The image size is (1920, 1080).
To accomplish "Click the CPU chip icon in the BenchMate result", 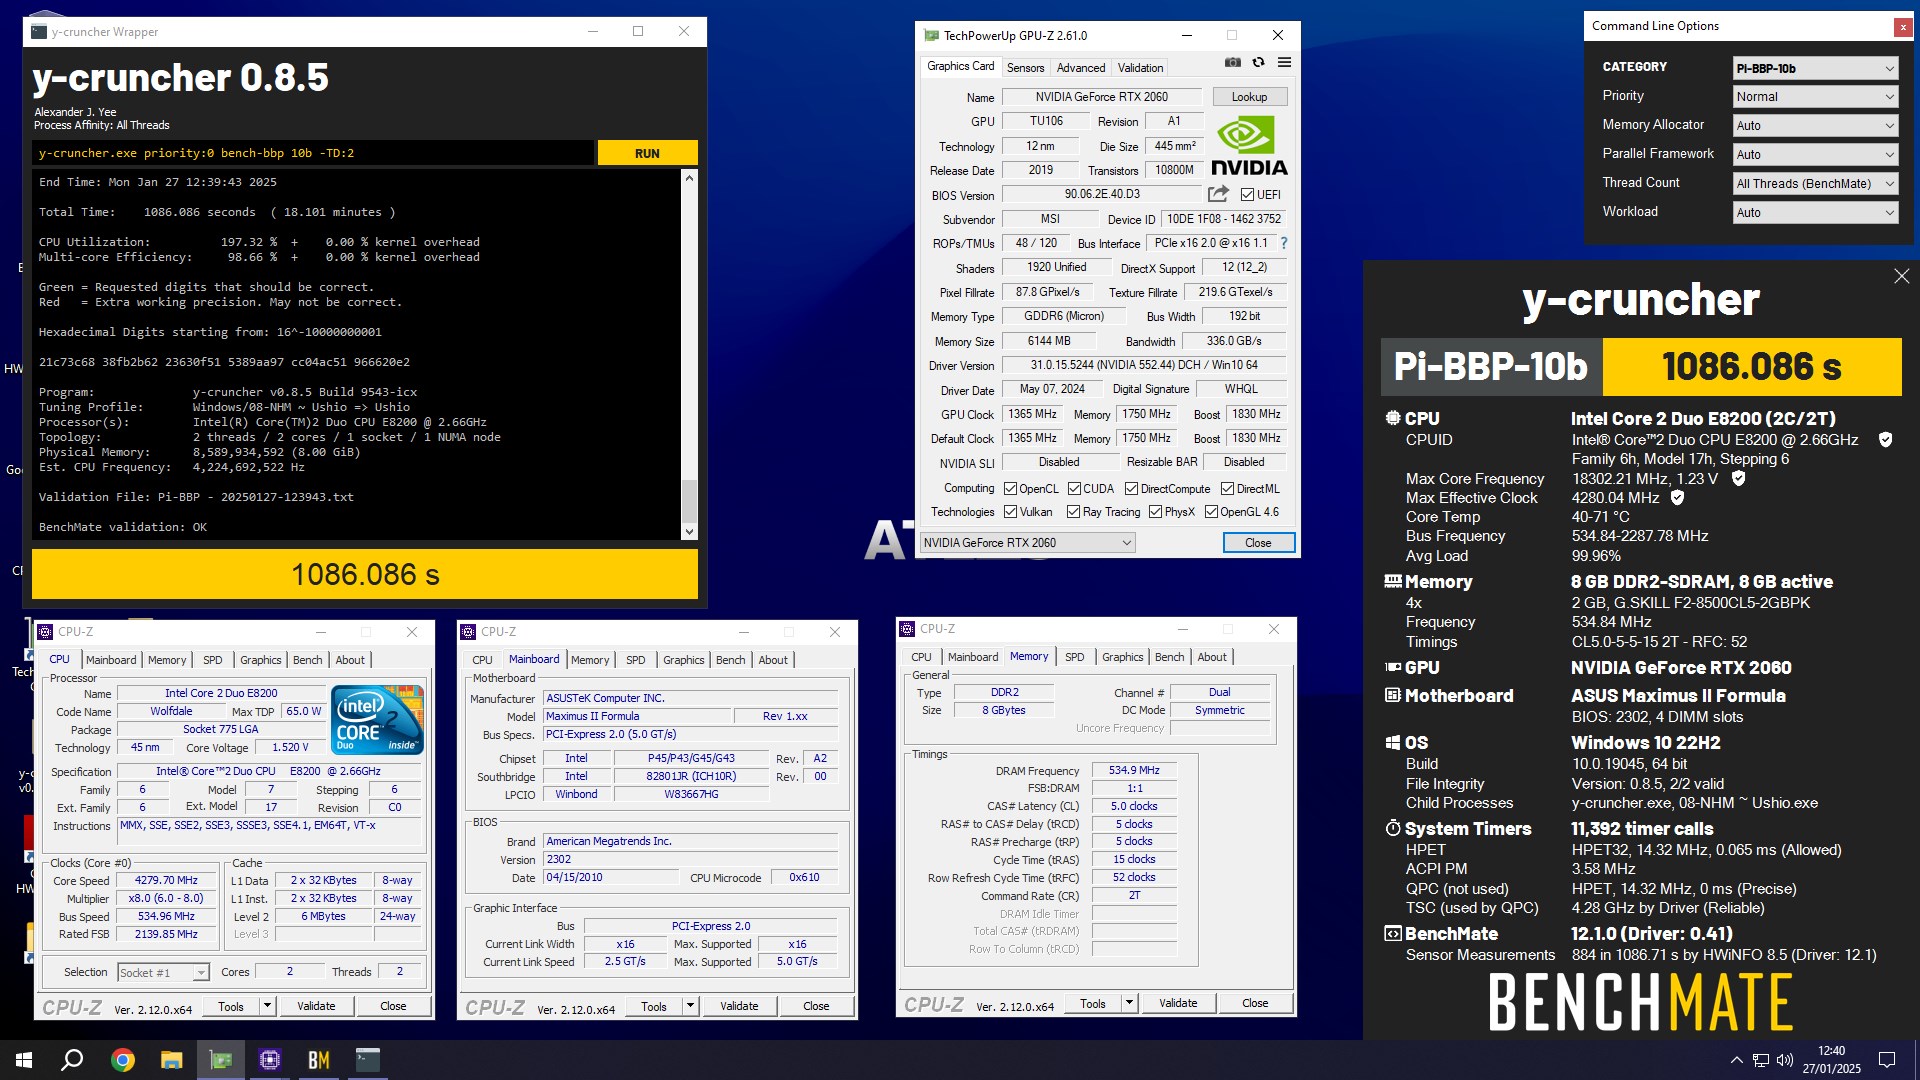I will coord(1392,418).
